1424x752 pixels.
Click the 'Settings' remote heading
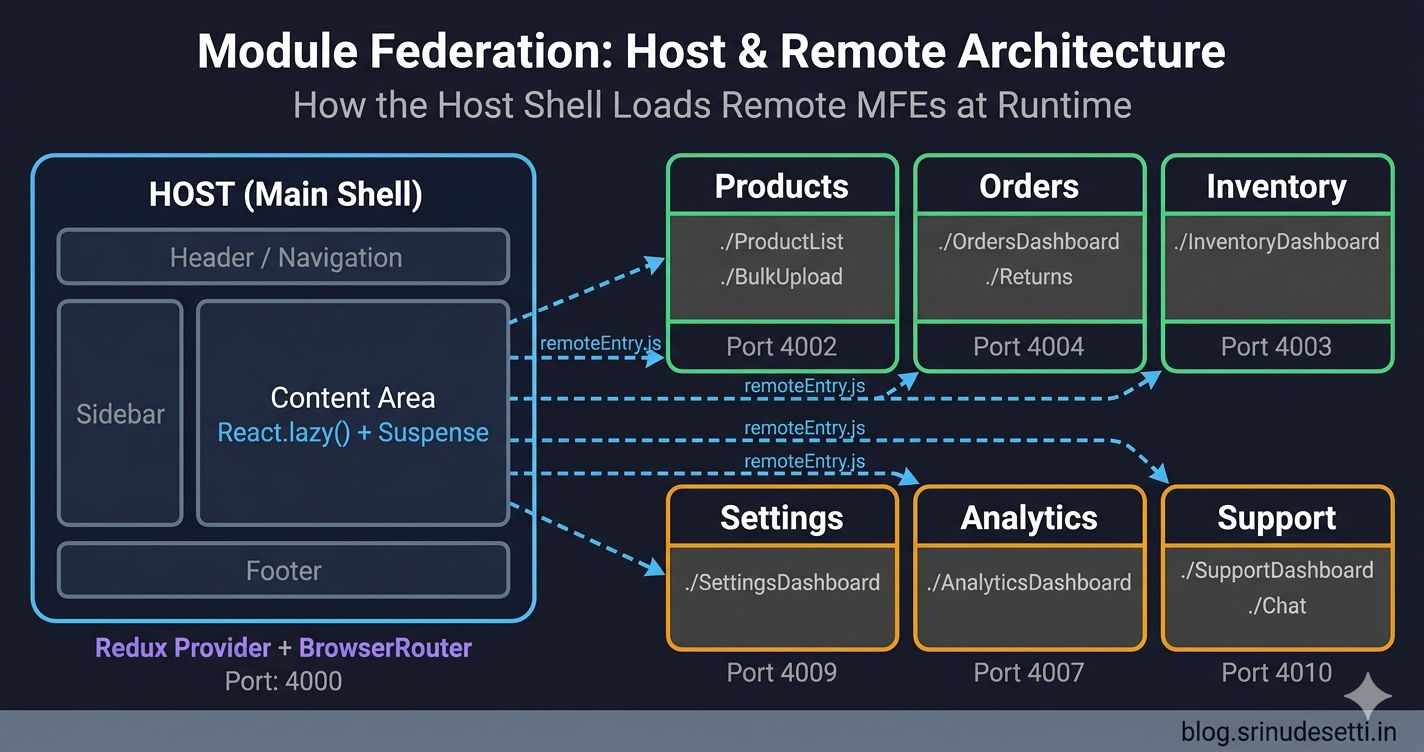point(782,518)
